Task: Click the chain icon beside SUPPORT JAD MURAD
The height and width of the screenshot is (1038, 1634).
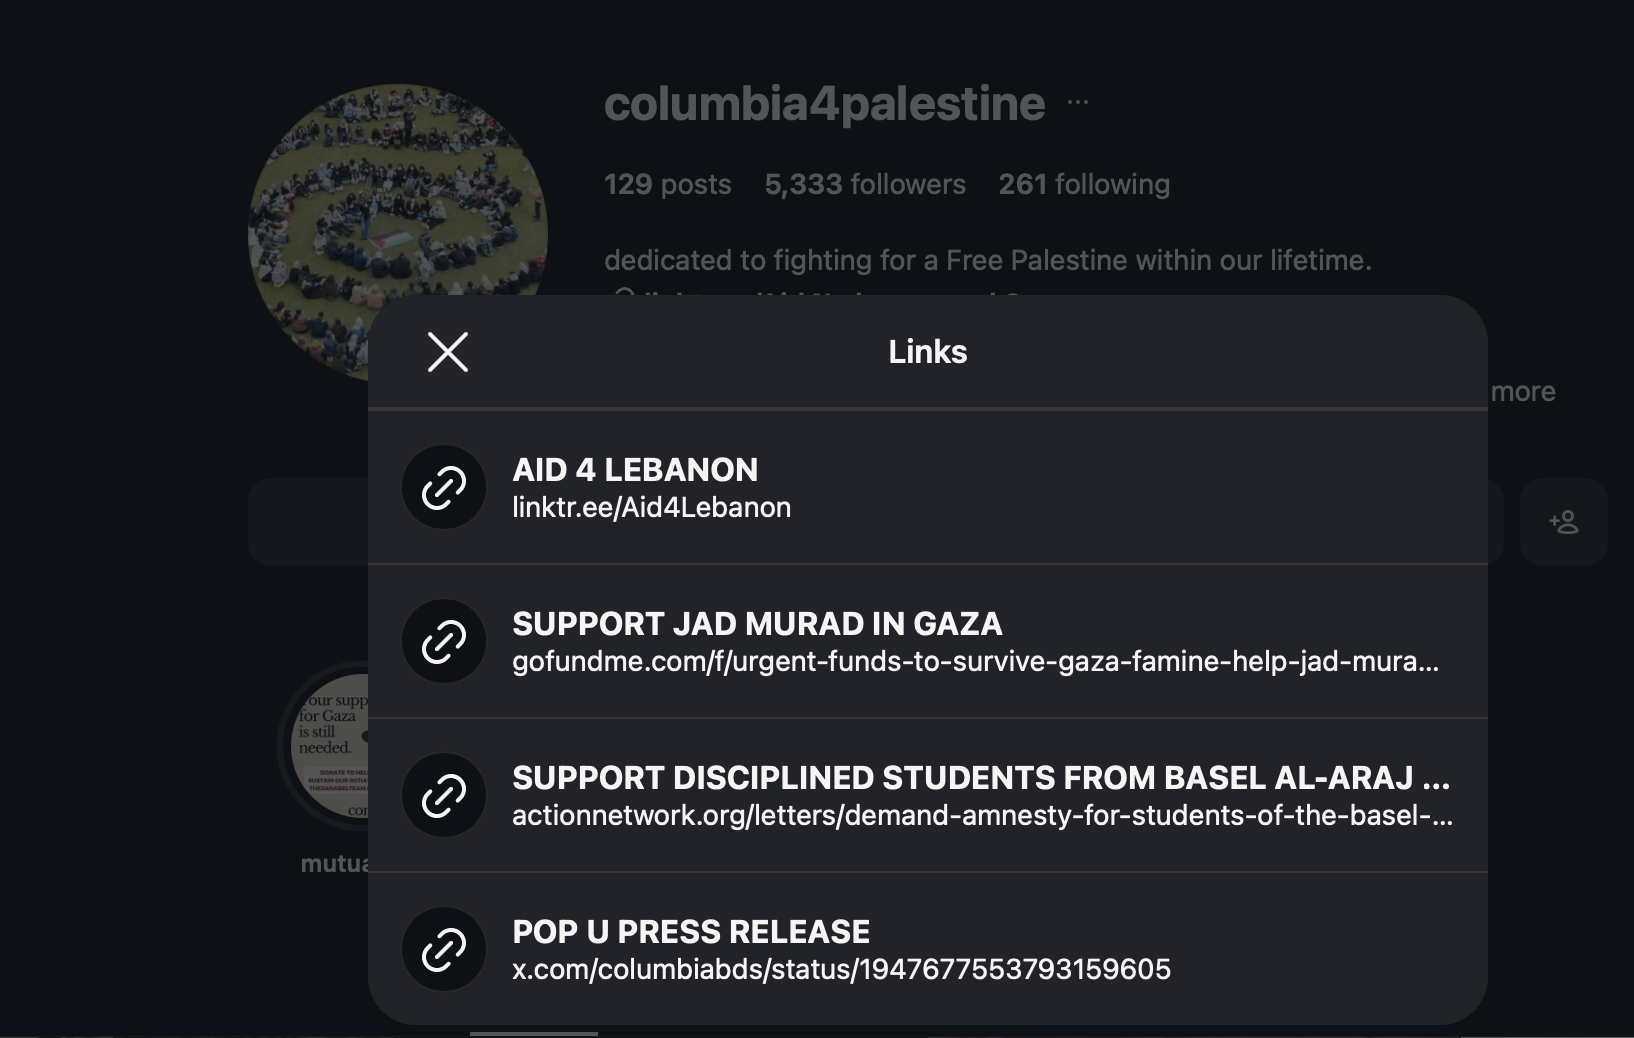Action: click(444, 642)
